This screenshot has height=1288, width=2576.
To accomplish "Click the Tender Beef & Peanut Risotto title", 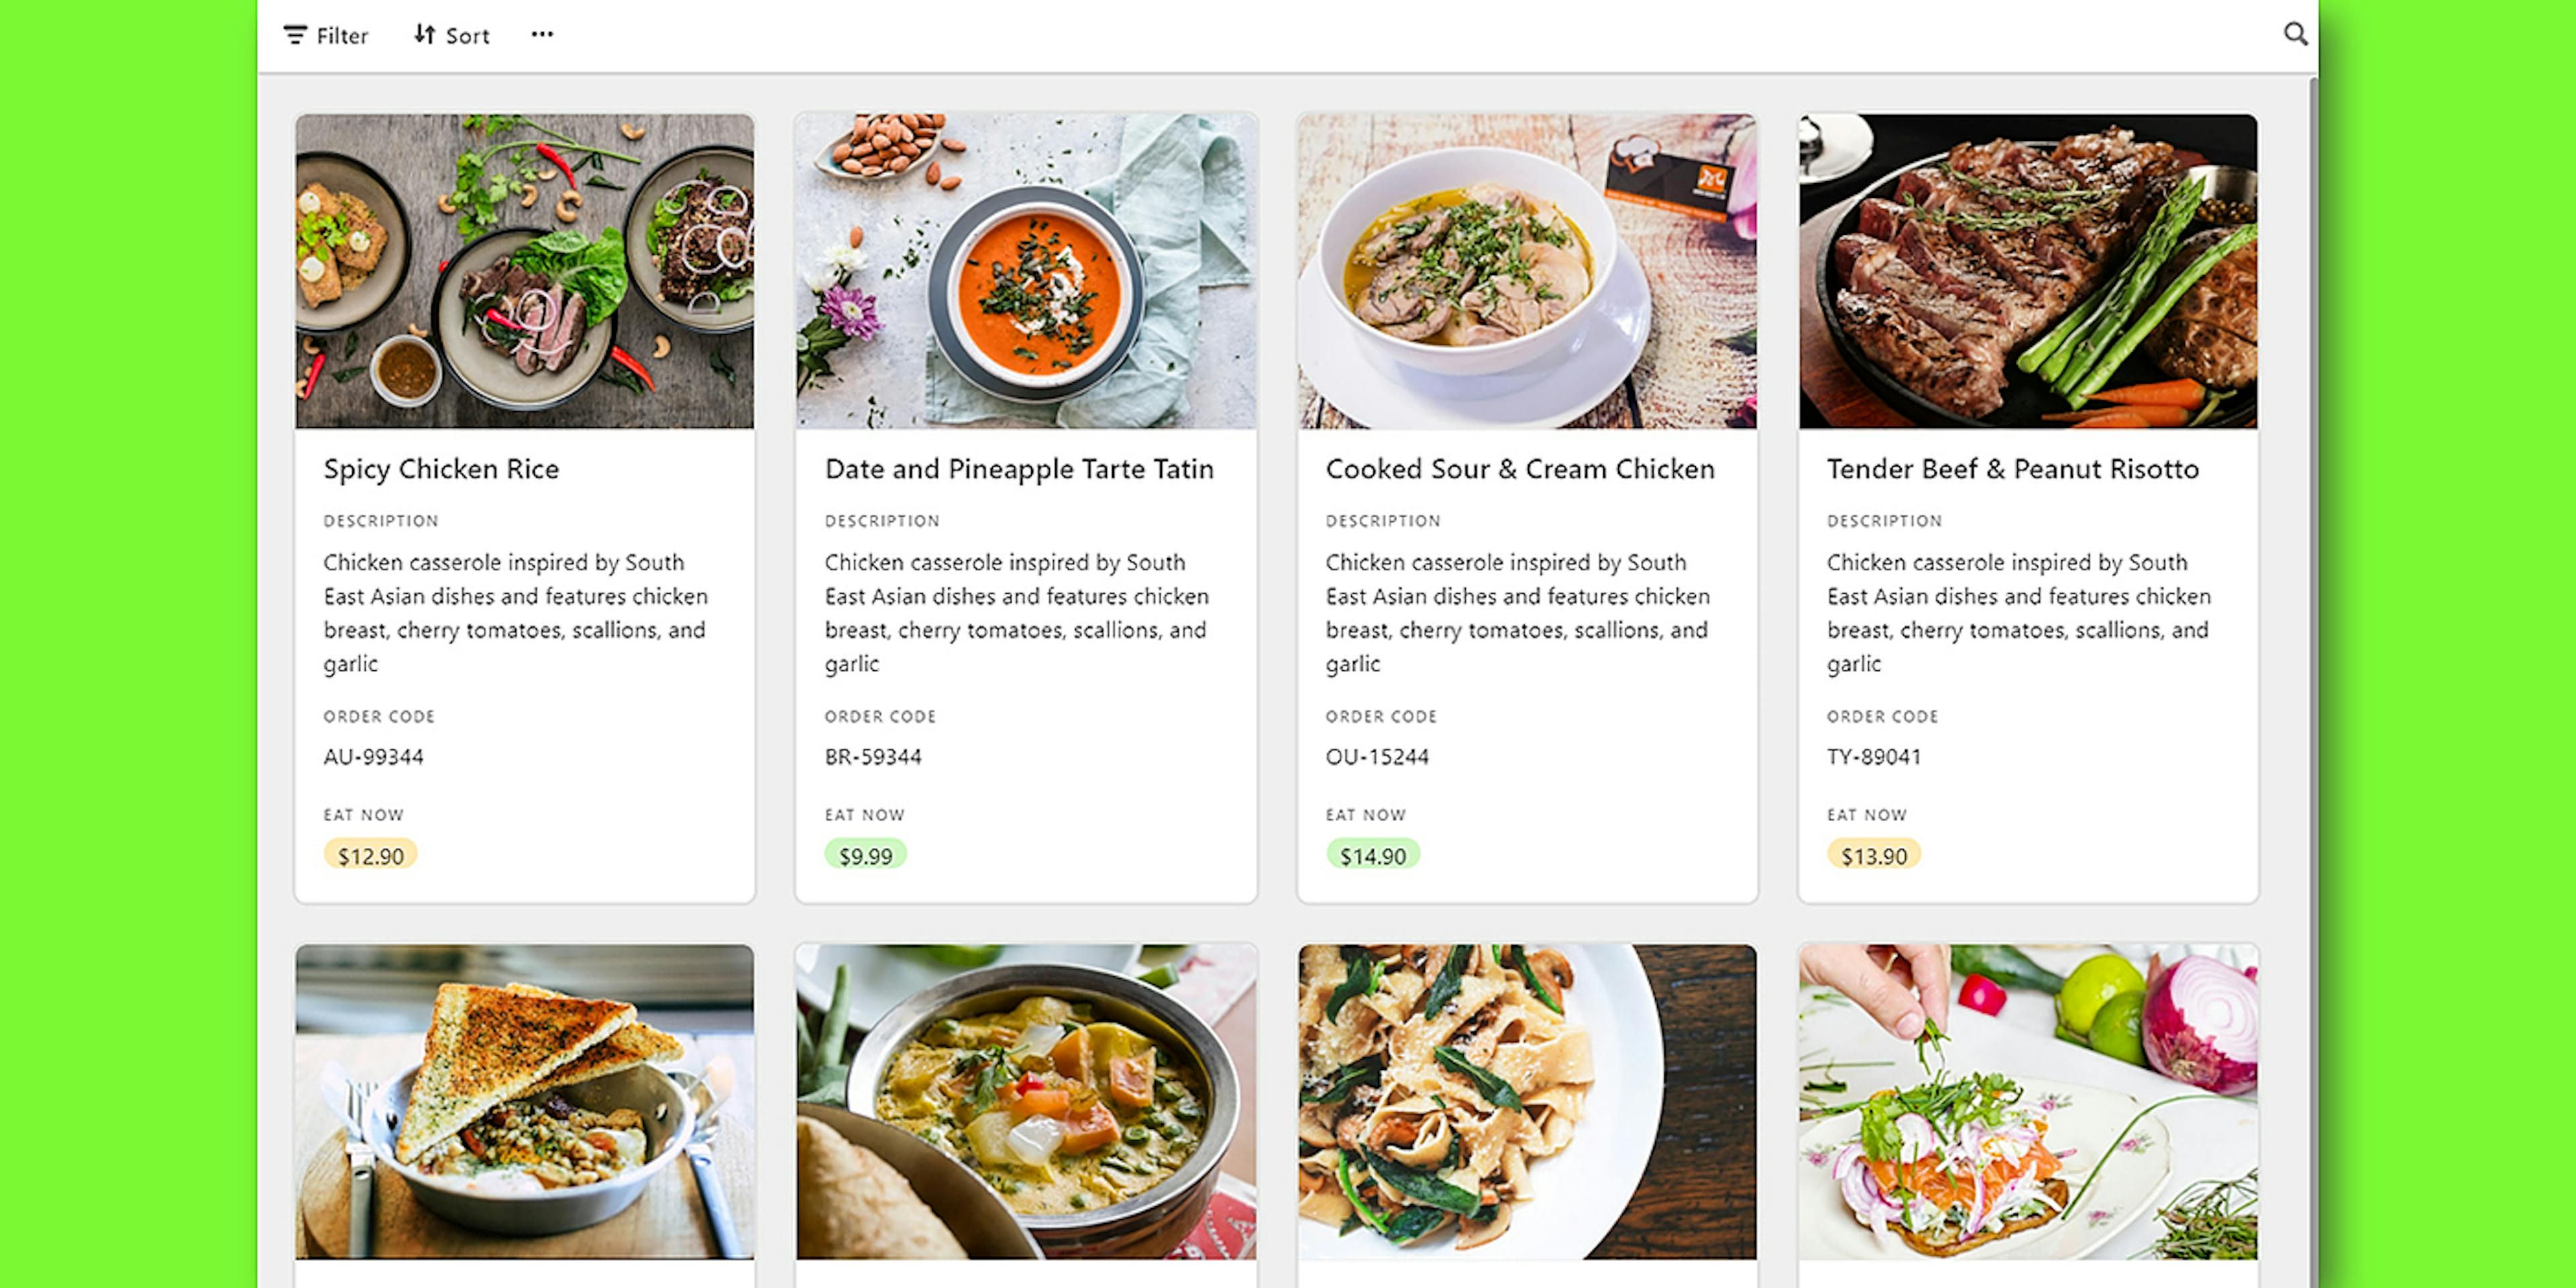I will (x=2012, y=469).
